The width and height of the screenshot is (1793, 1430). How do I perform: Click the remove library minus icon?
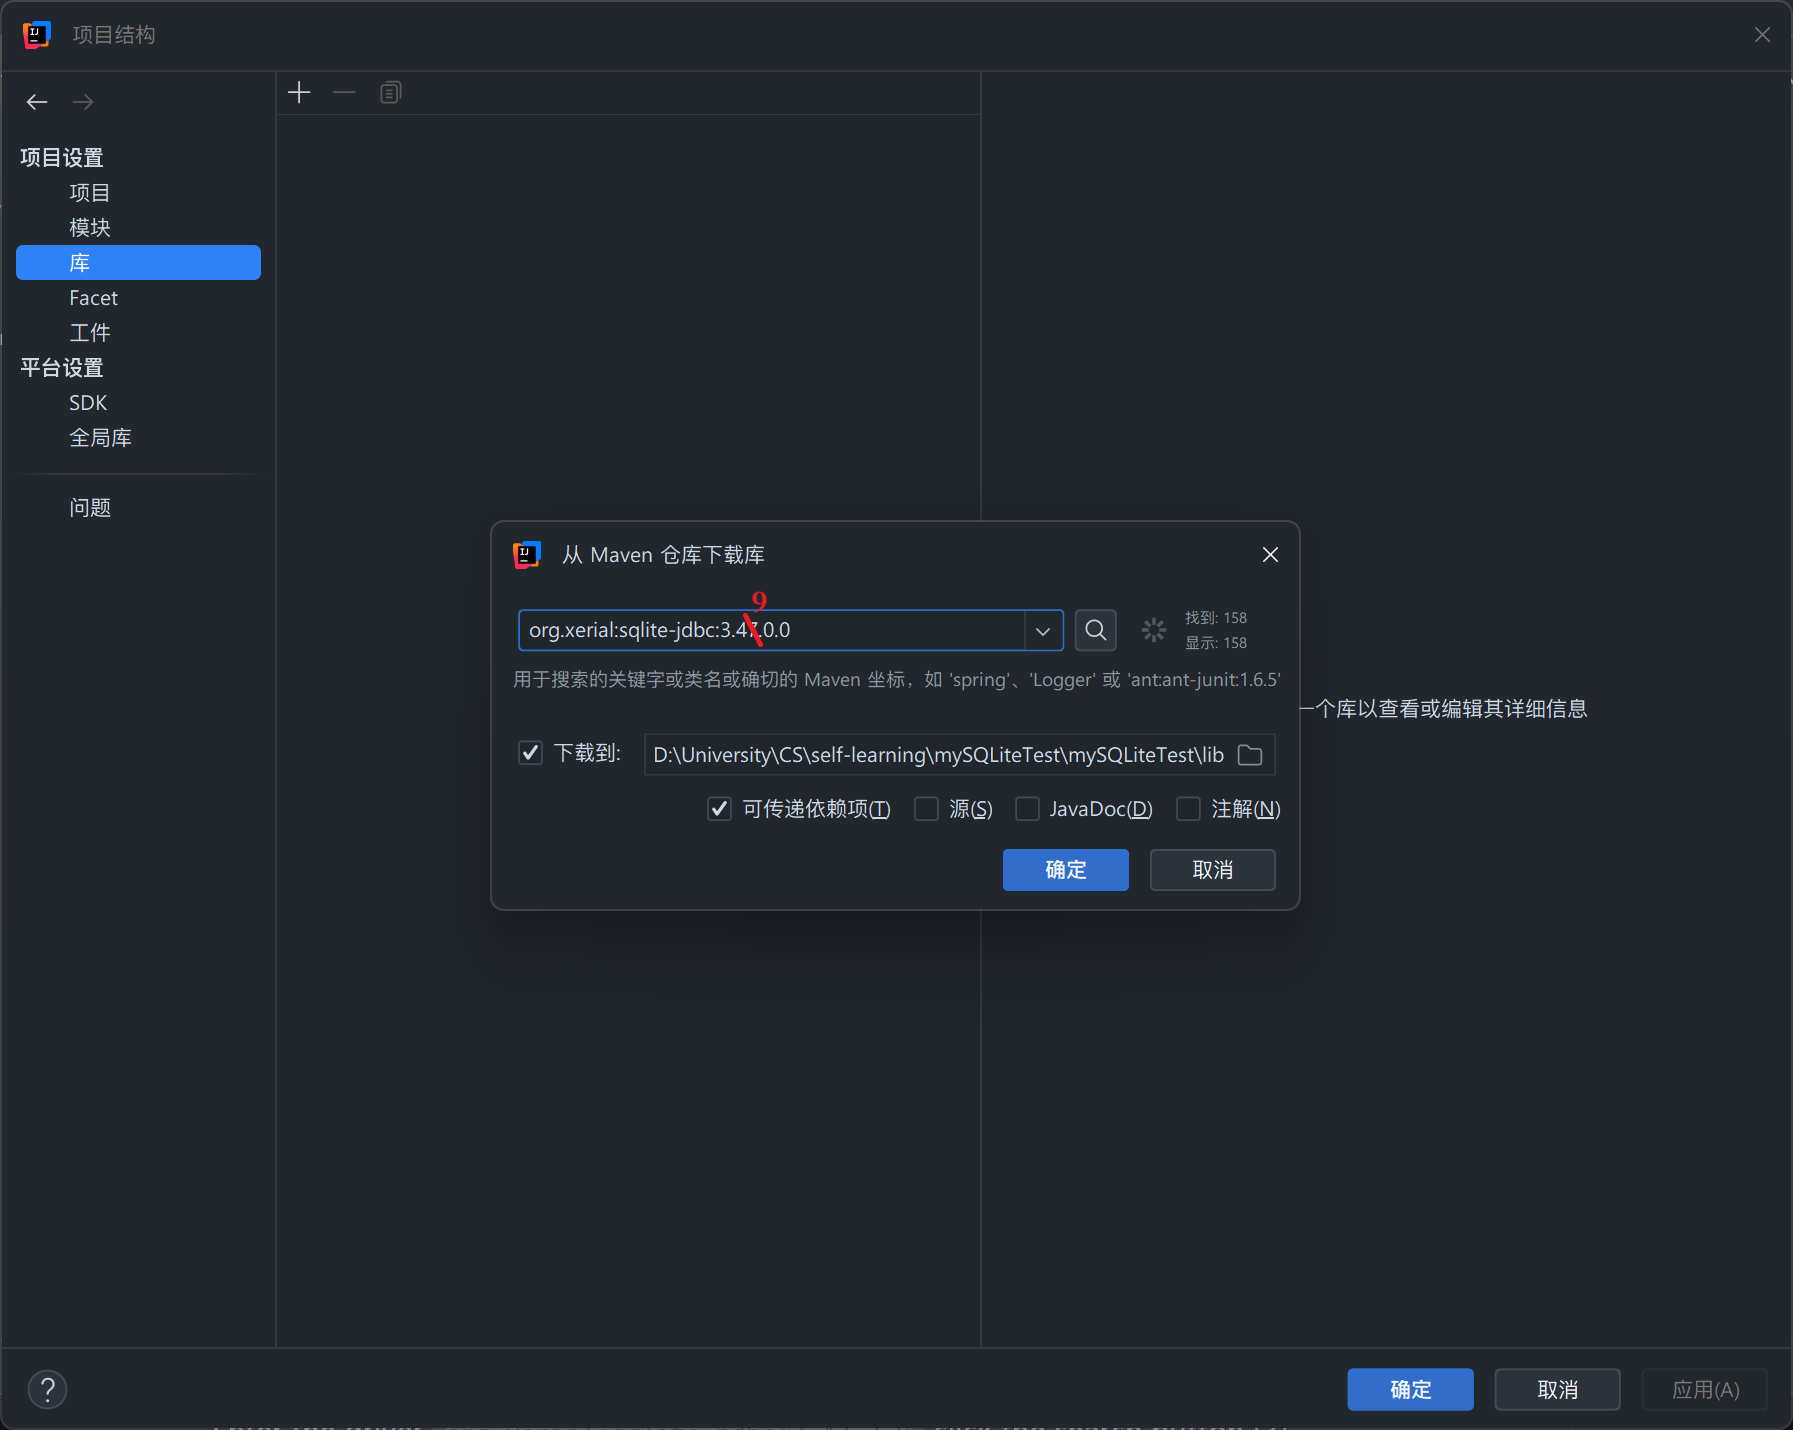pyautogui.click(x=344, y=93)
